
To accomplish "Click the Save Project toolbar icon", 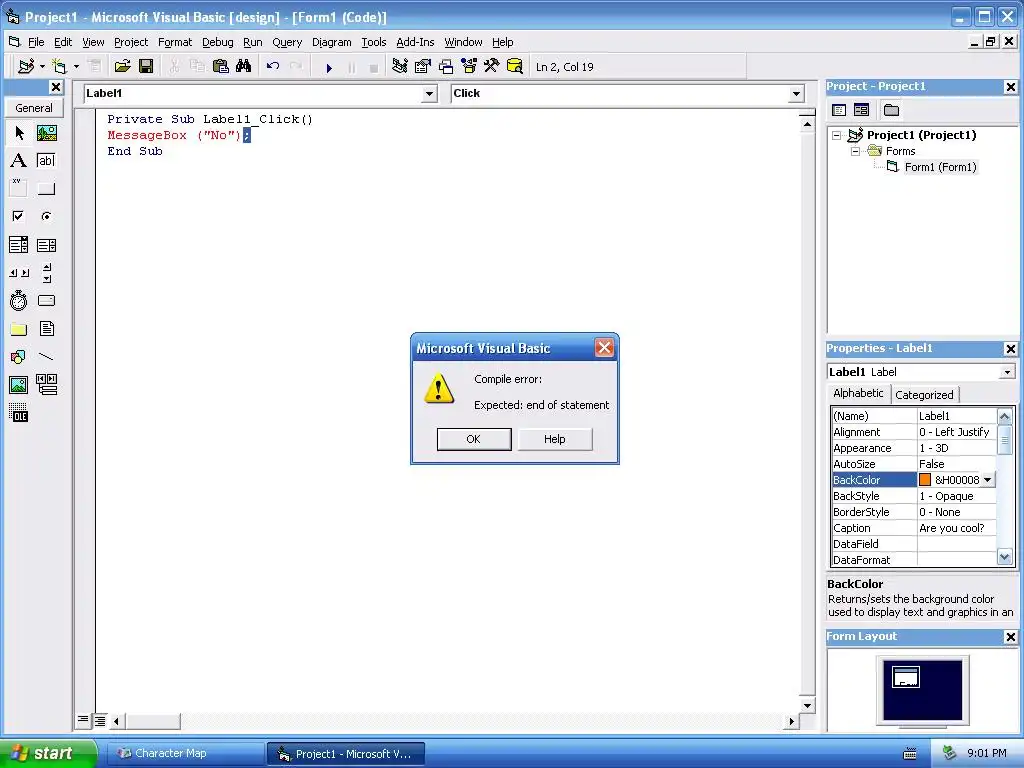I will tap(146, 66).
